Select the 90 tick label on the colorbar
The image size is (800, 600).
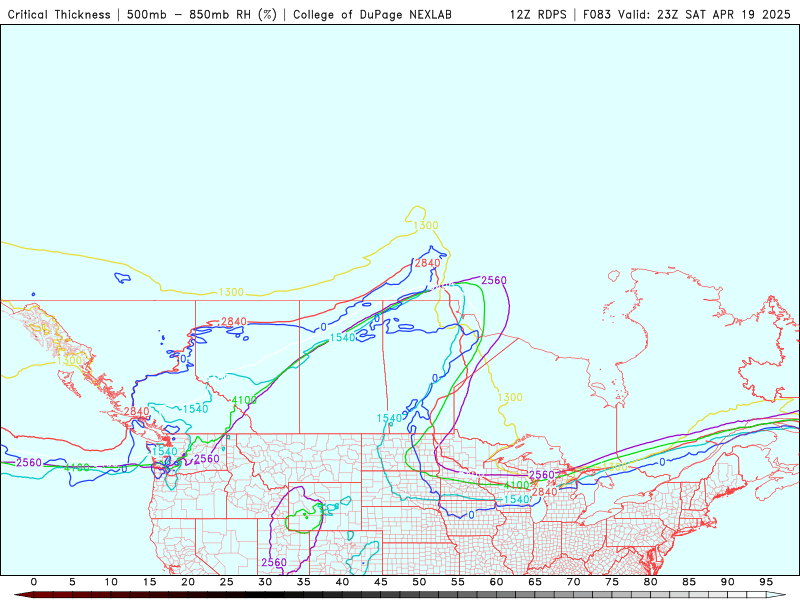coord(728,582)
